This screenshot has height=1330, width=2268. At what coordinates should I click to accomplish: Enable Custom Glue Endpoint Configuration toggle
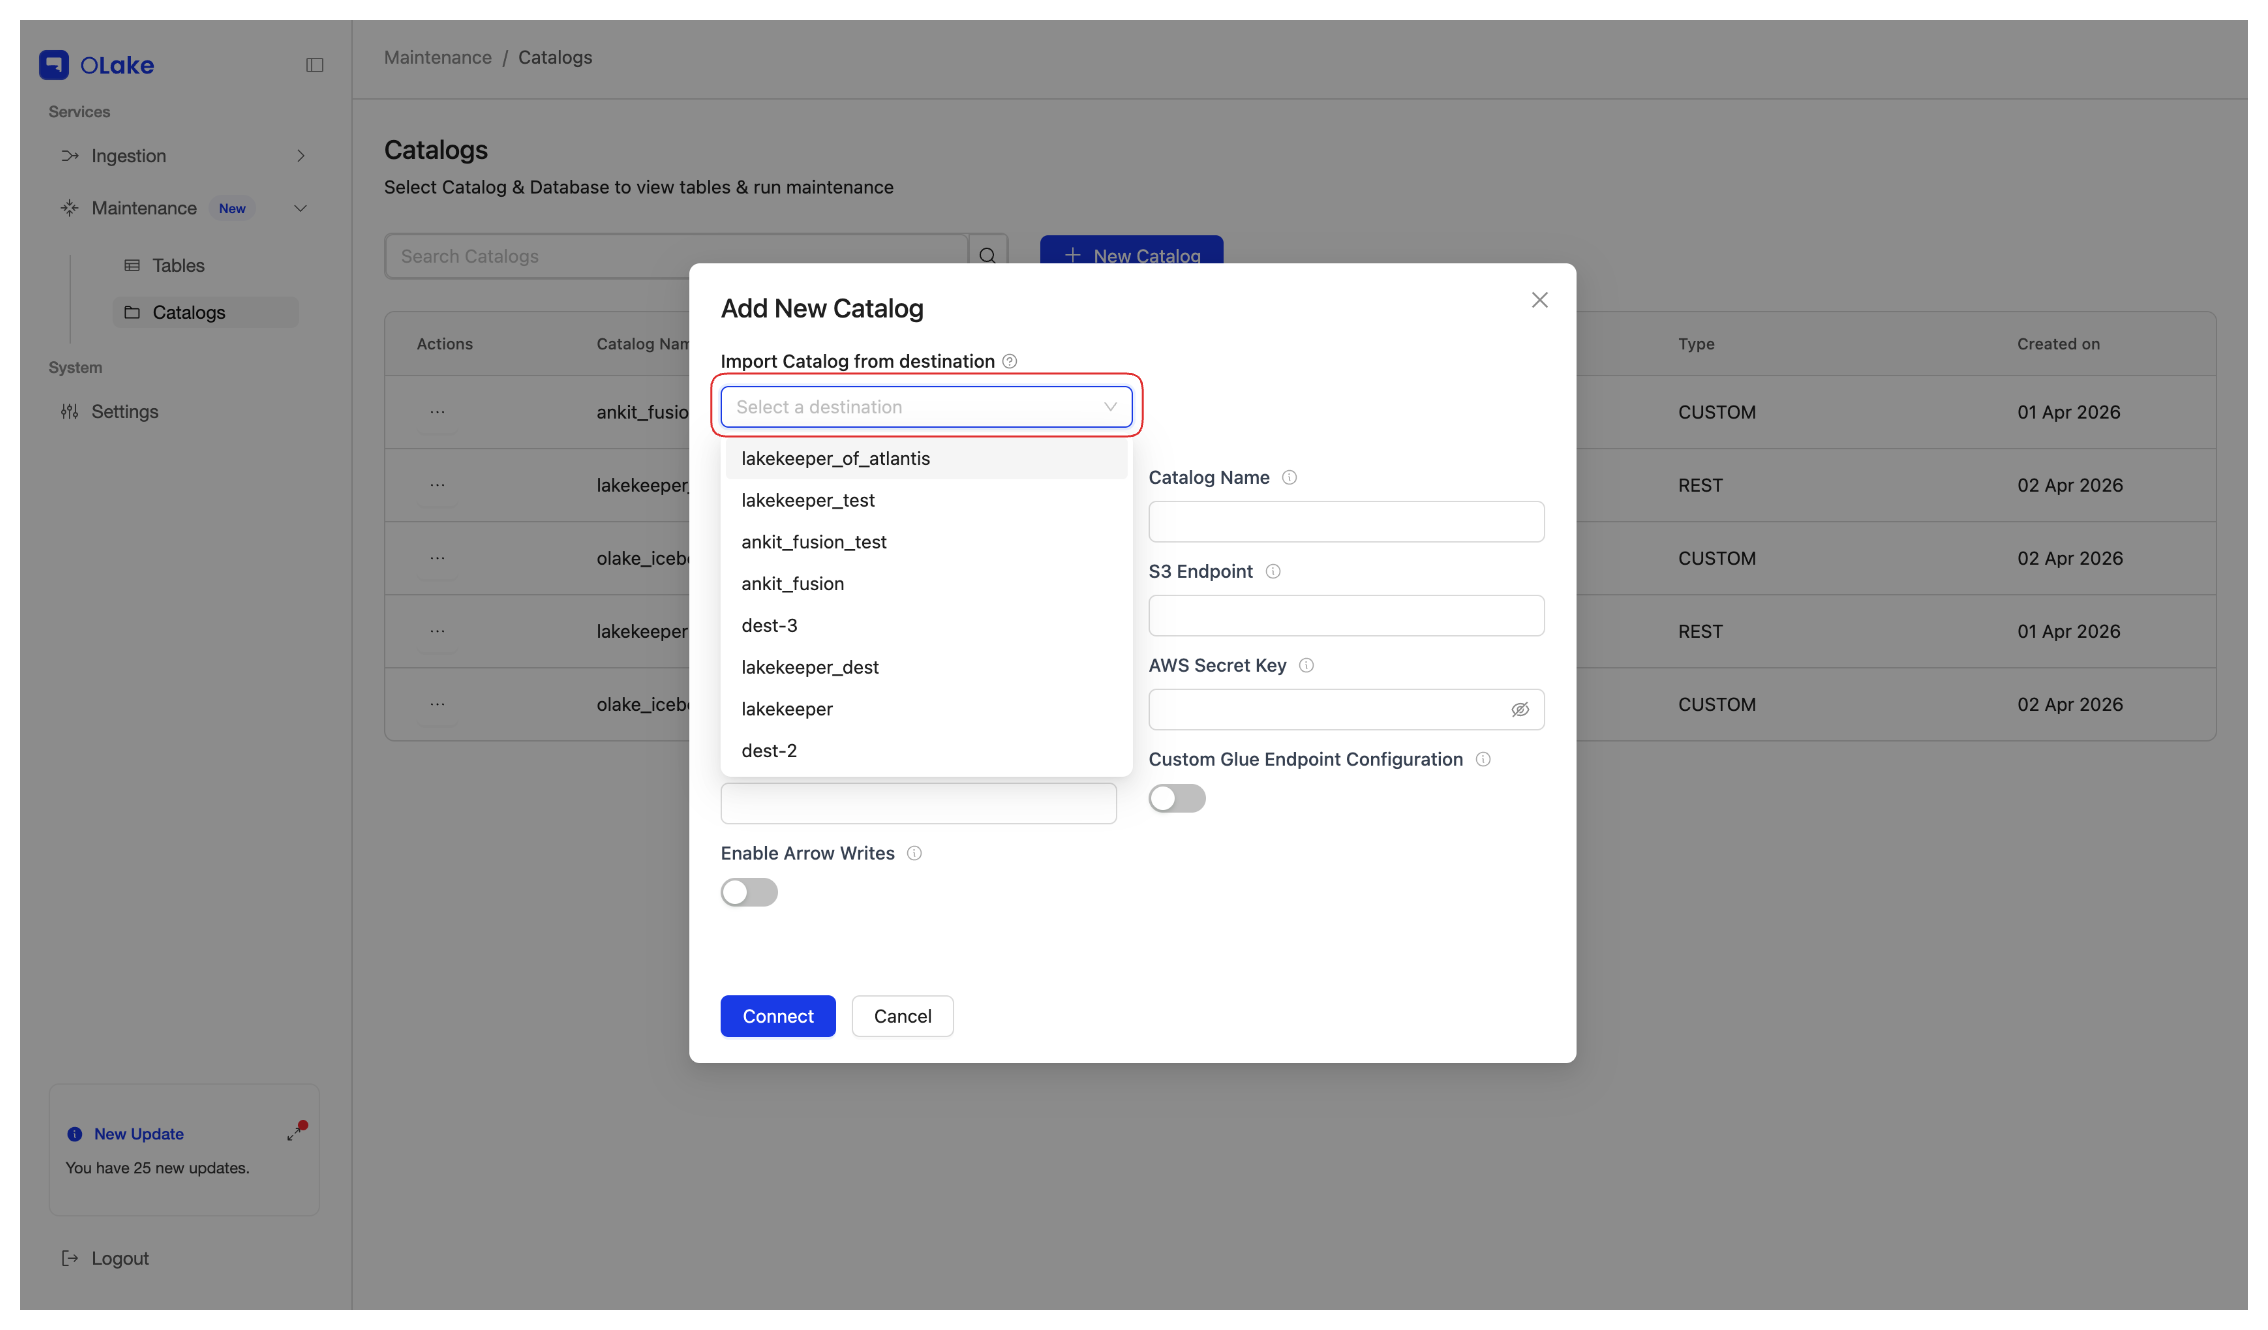[x=1177, y=797]
